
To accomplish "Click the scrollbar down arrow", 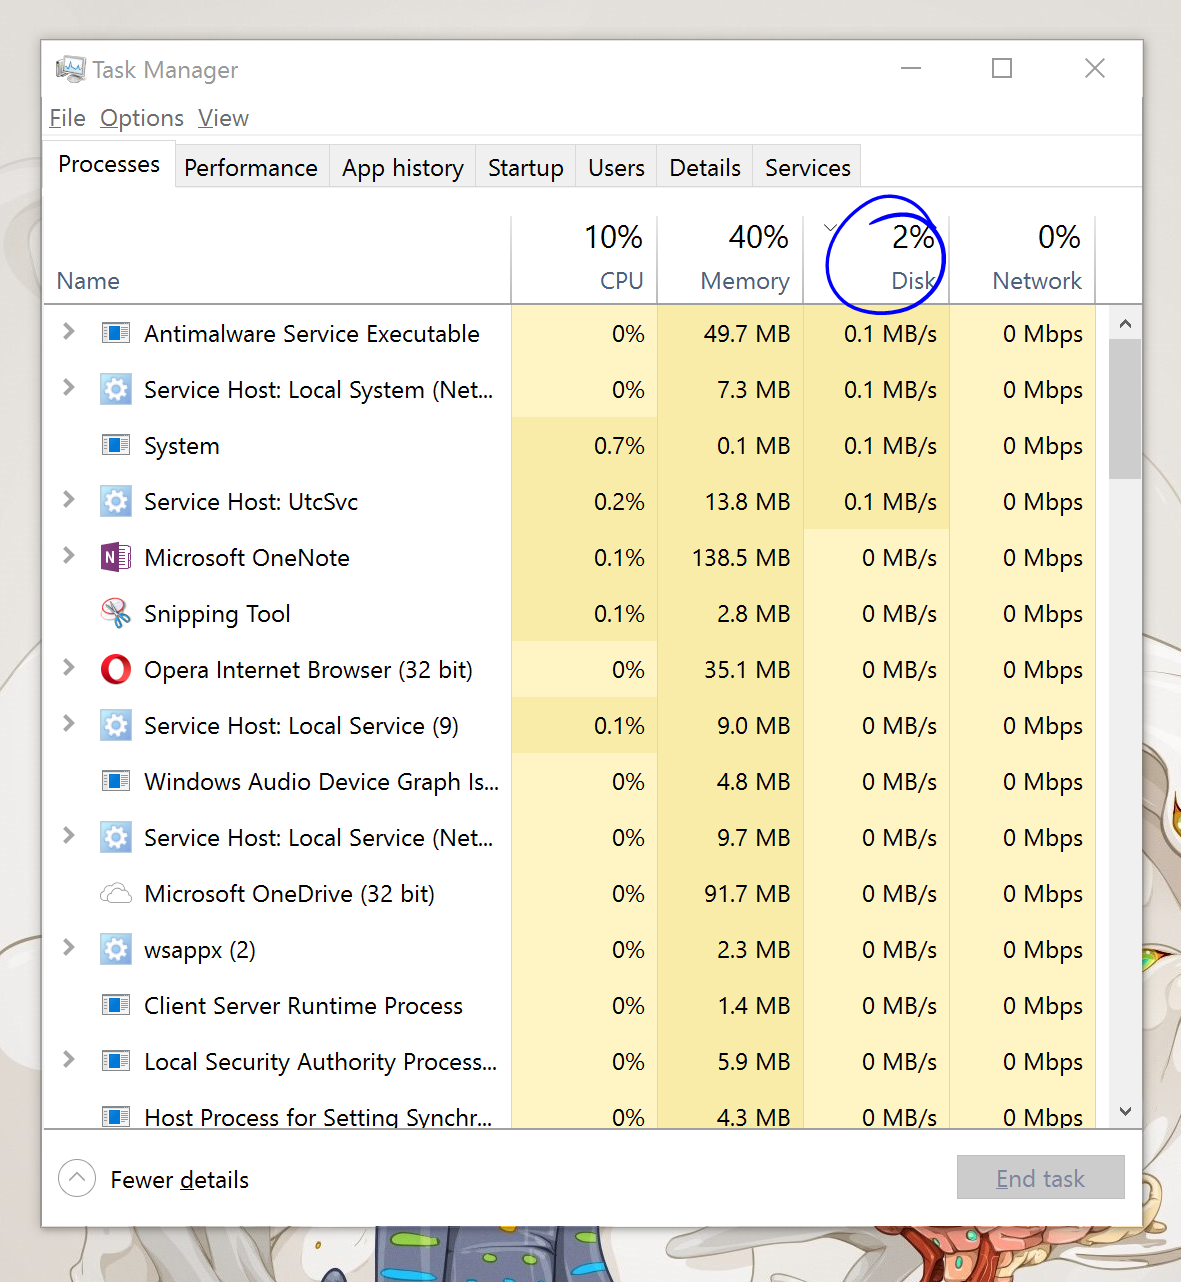I will 1125,1111.
